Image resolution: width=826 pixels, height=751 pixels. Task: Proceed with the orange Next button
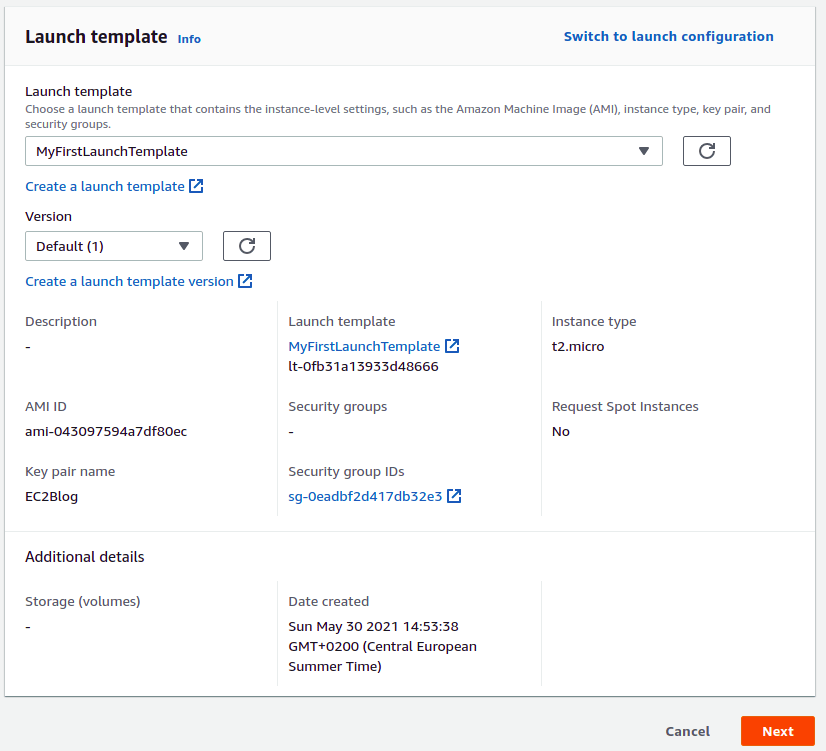click(x=777, y=731)
